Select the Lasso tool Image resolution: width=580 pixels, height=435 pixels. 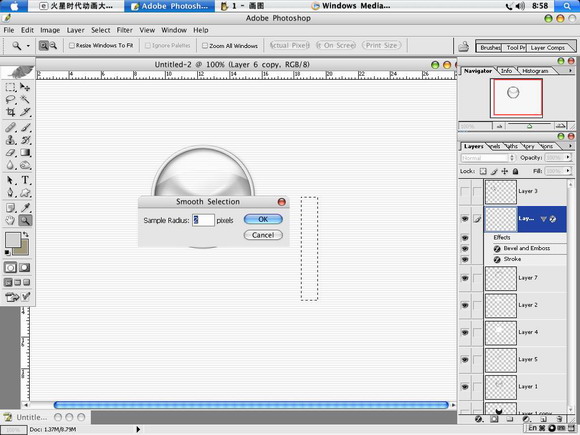pos(10,99)
